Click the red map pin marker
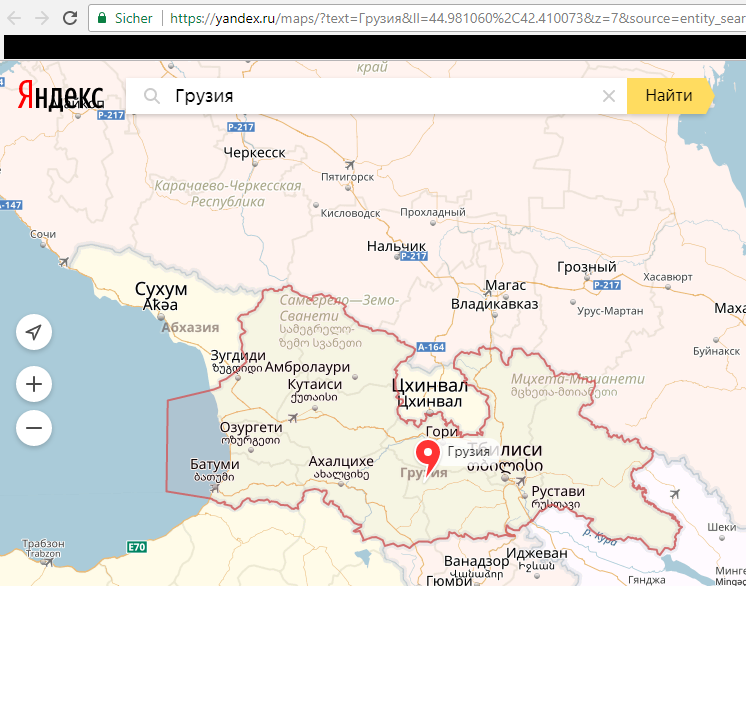This screenshot has width=746, height=715. click(428, 457)
